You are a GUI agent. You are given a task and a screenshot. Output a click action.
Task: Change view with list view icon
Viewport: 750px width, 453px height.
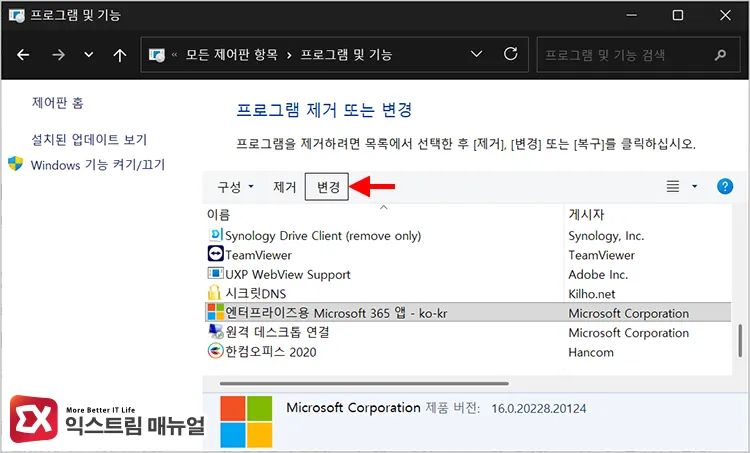pos(673,186)
